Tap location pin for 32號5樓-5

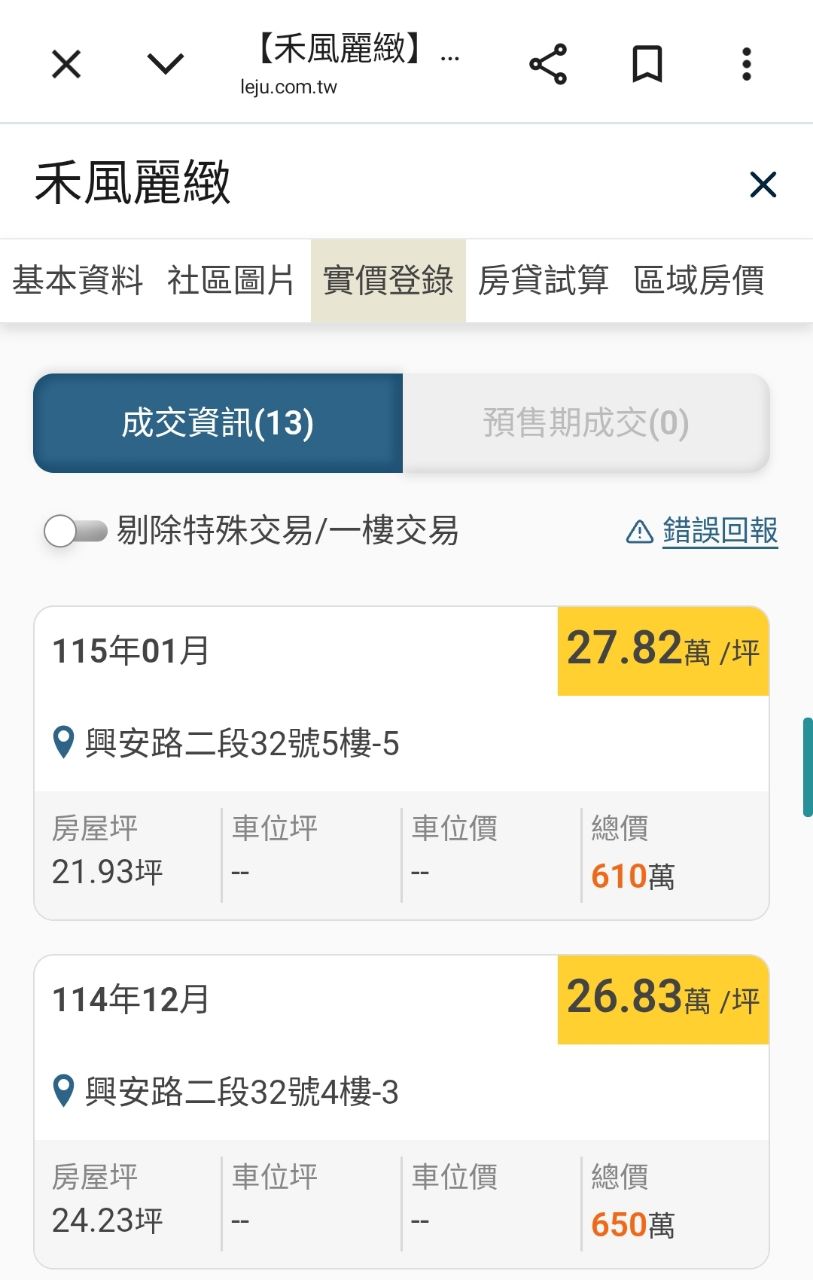(64, 743)
